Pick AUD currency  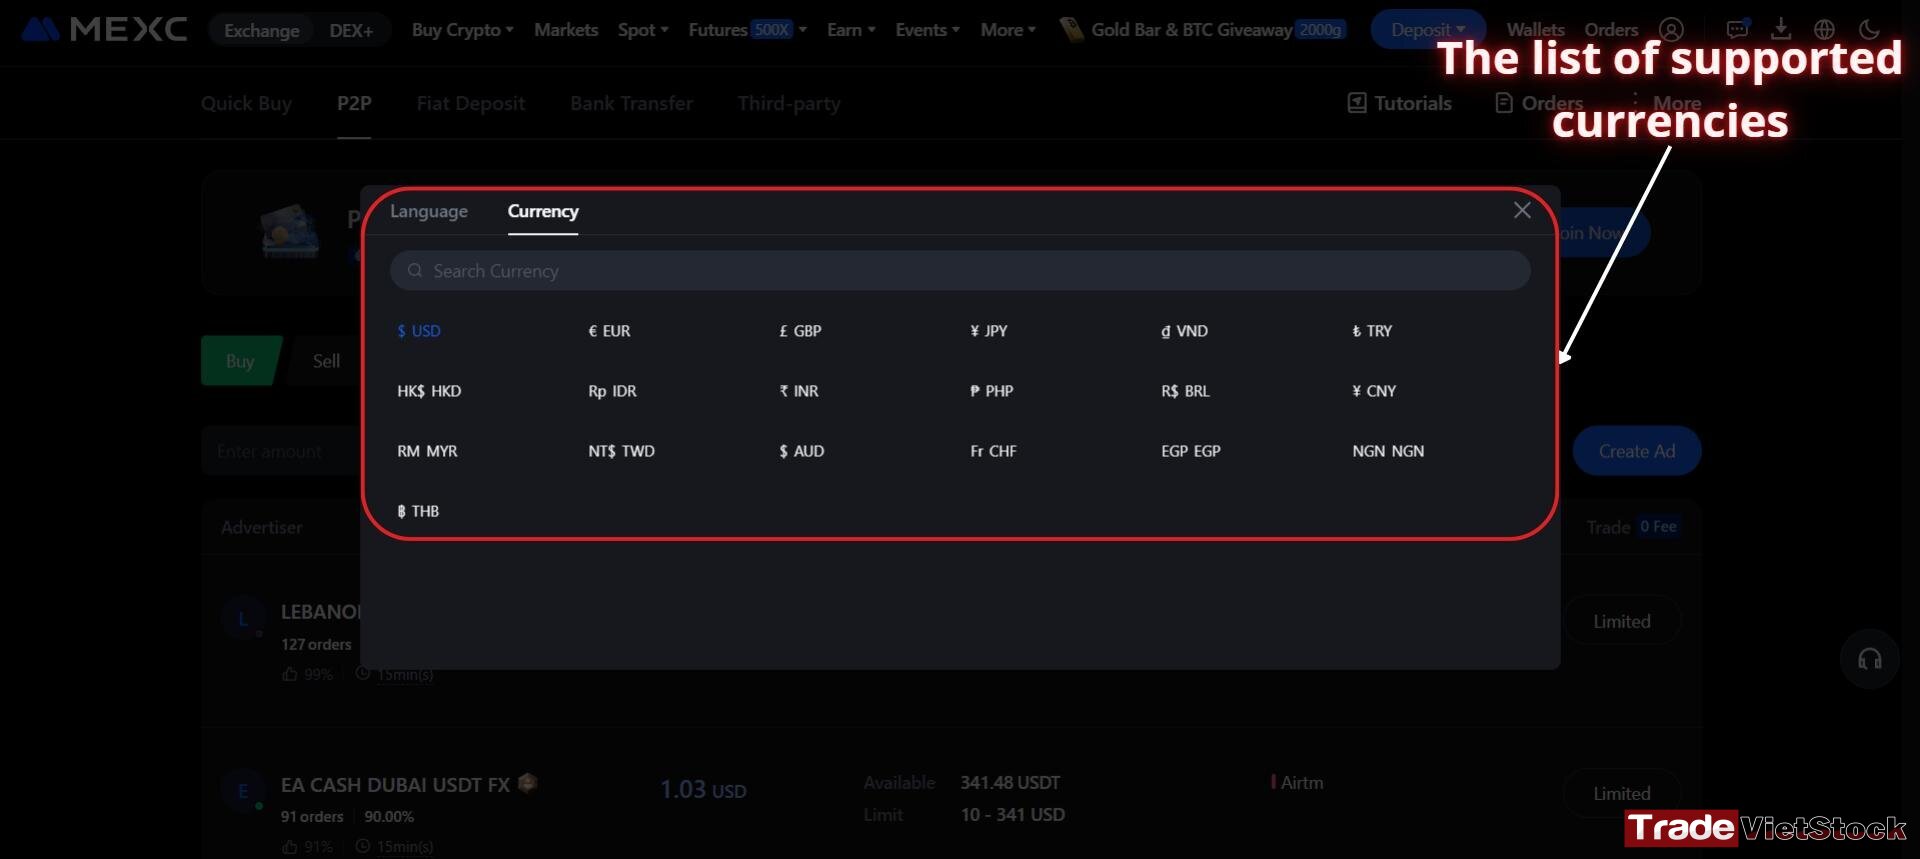(x=802, y=451)
